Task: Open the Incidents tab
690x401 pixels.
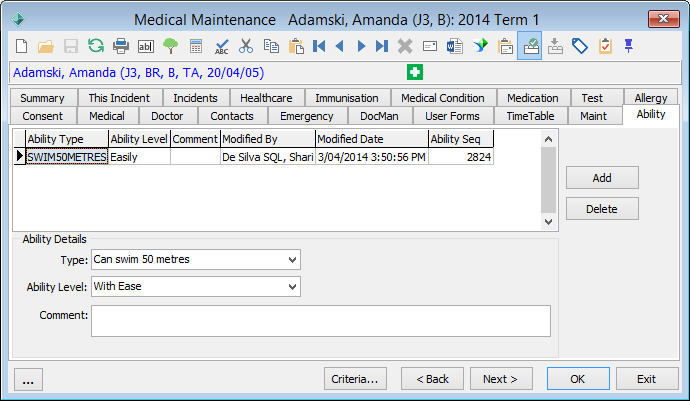Action: point(195,98)
